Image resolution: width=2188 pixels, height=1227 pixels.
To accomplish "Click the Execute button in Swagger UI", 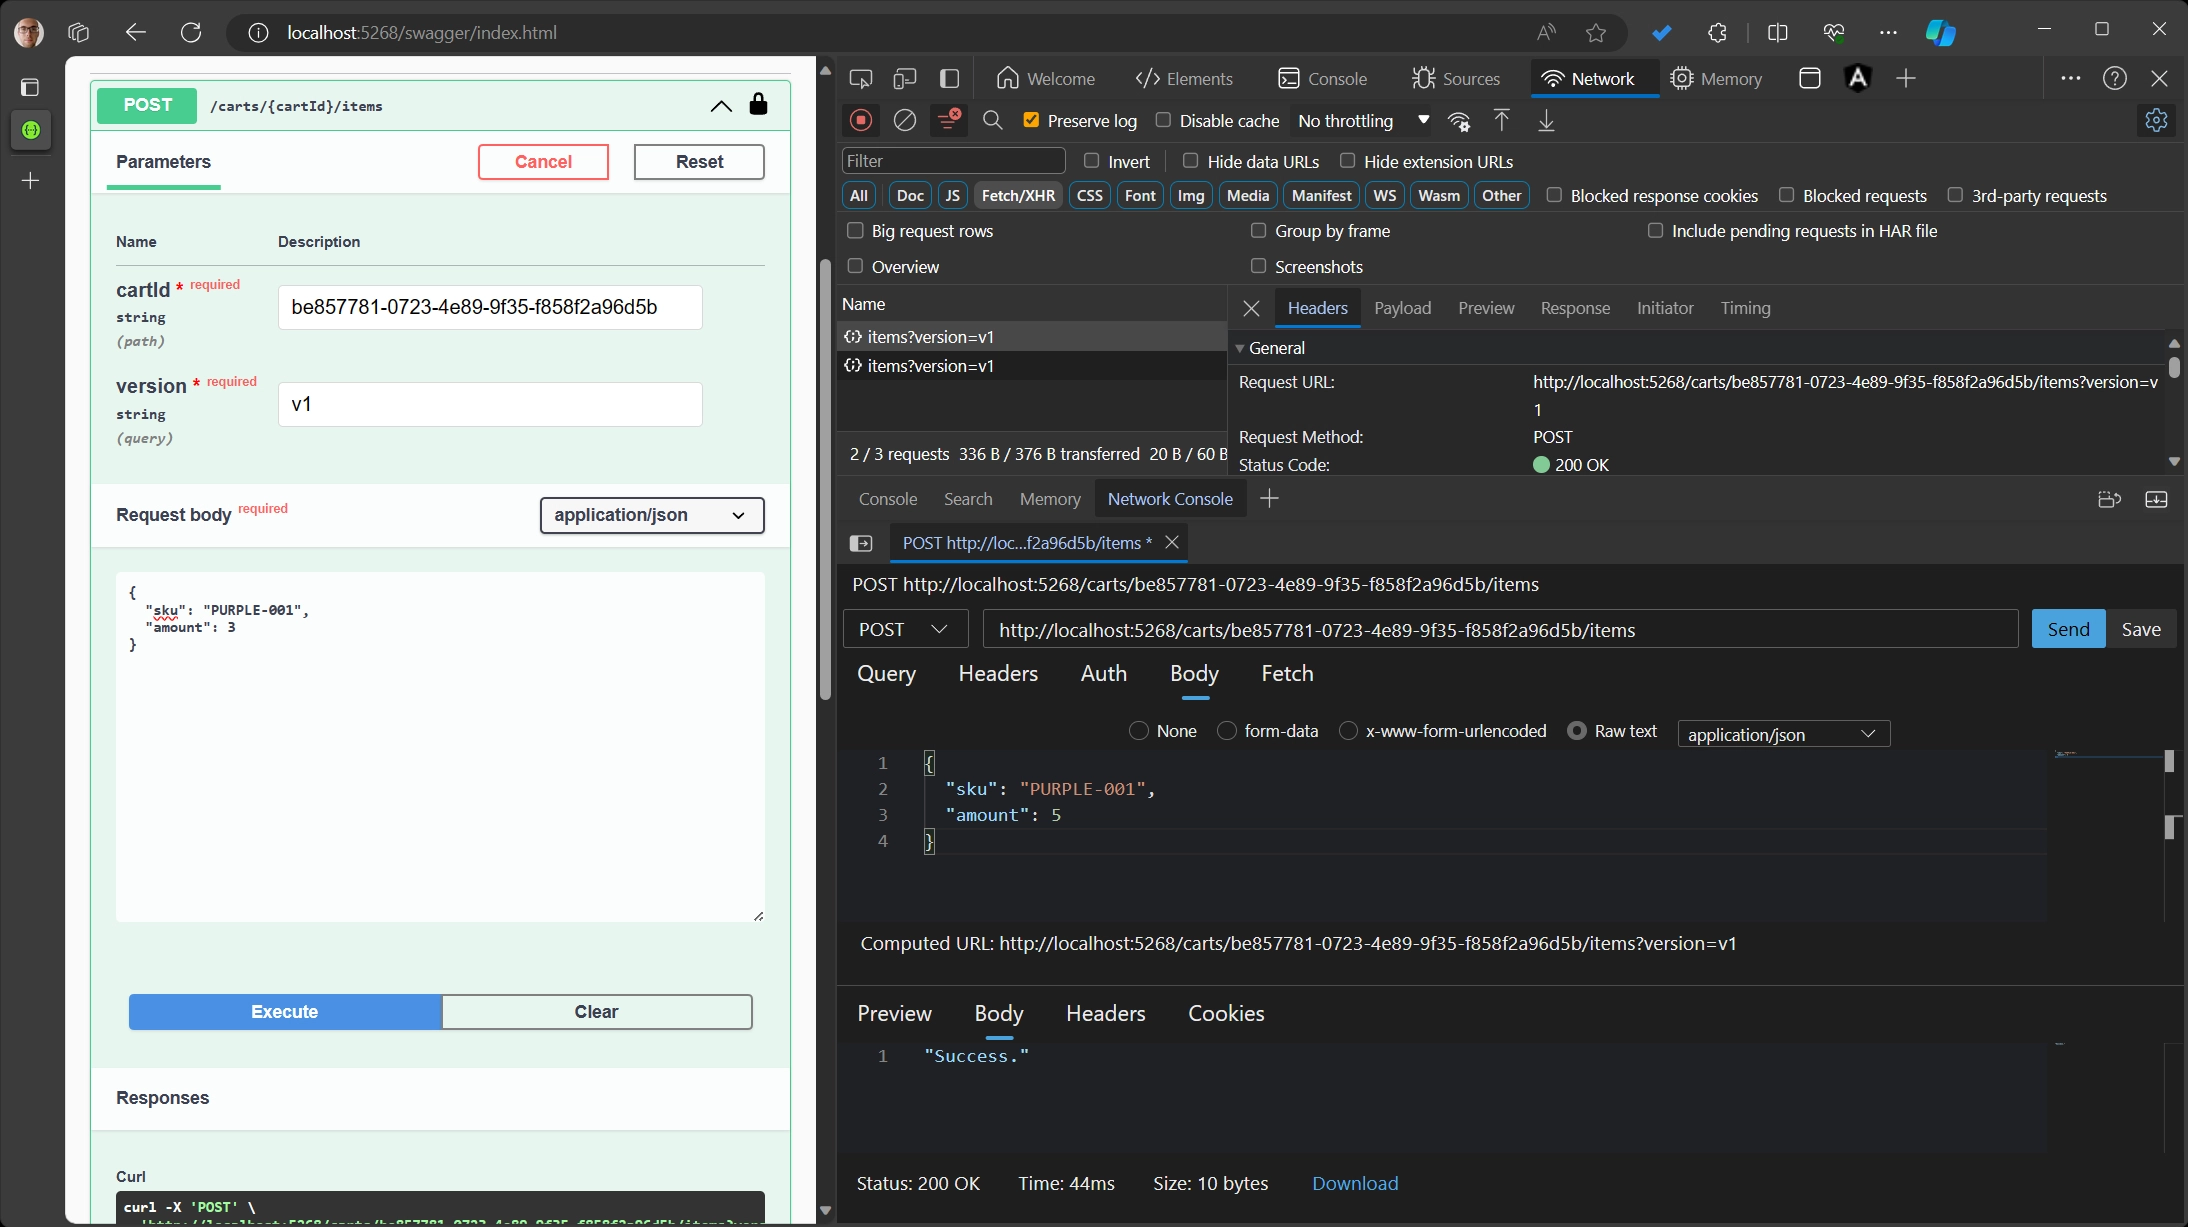I will 284,1011.
